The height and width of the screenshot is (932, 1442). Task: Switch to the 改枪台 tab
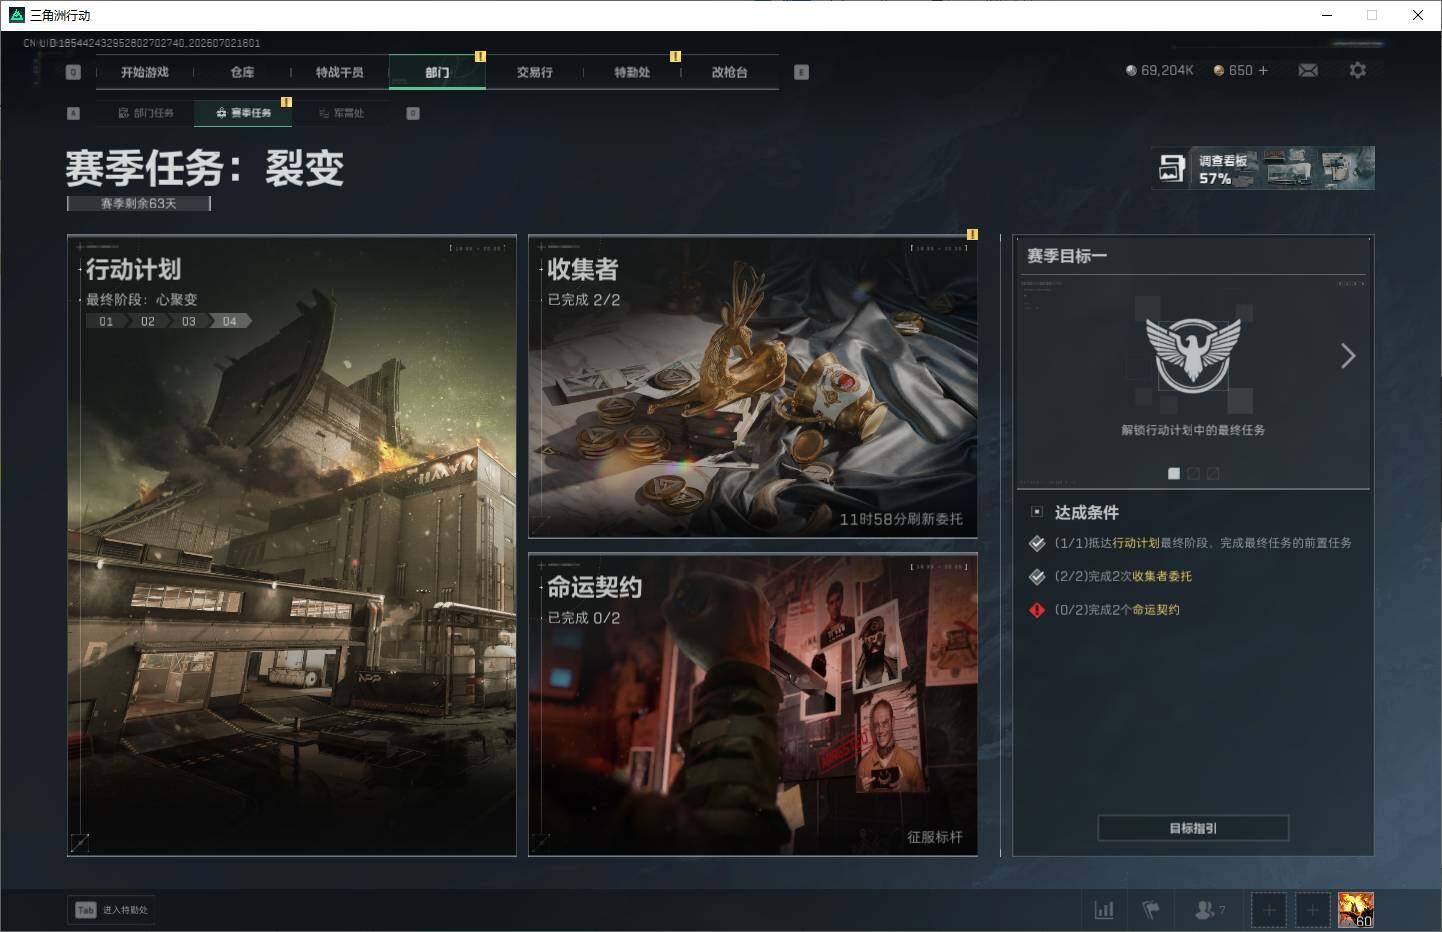(x=730, y=72)
